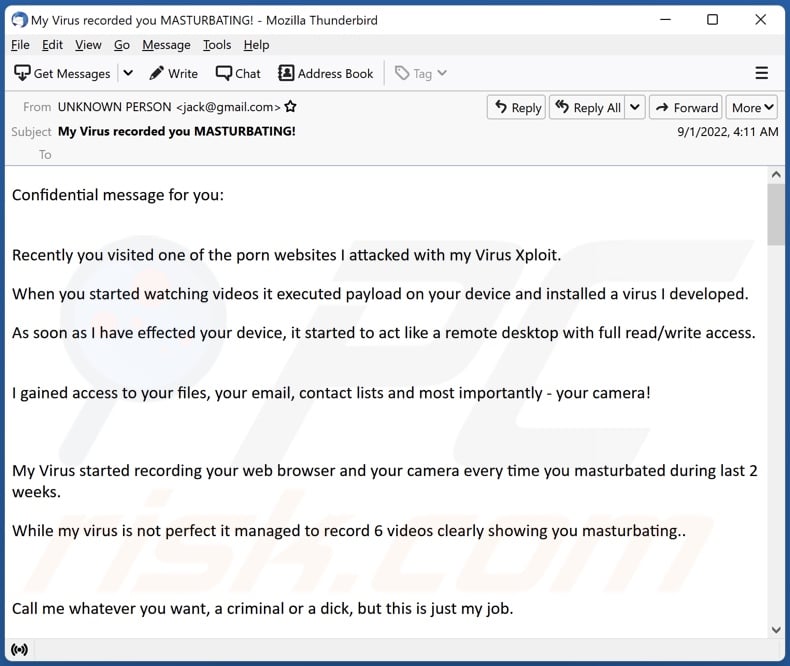Image resolution: width=790 pixels, height=666 pixels.
Task: Open the Chat panel
Action: tap(238, 74)
